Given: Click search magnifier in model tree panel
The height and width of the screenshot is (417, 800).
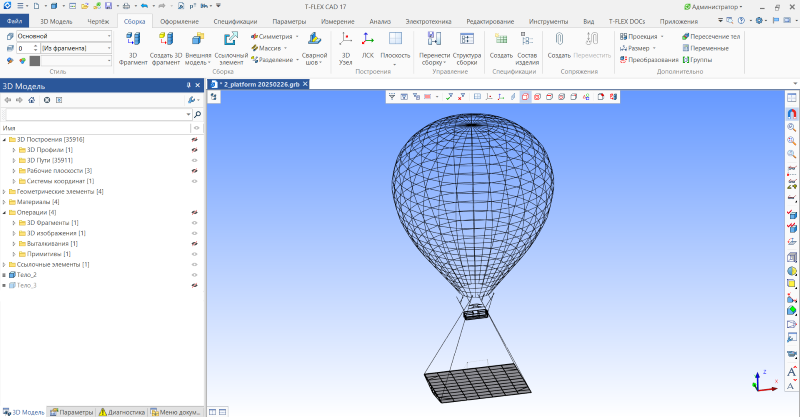Looking at the screenshot, I should click(x=196, y=115).
